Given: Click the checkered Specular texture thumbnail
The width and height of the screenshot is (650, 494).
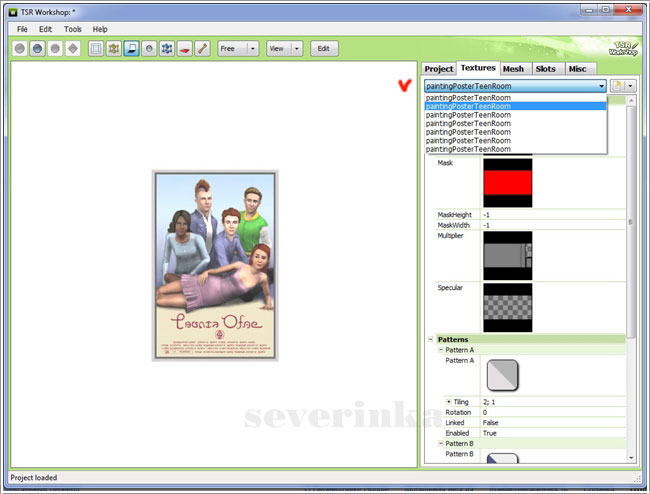Looking at the screenshot, I should click(508, 308).
